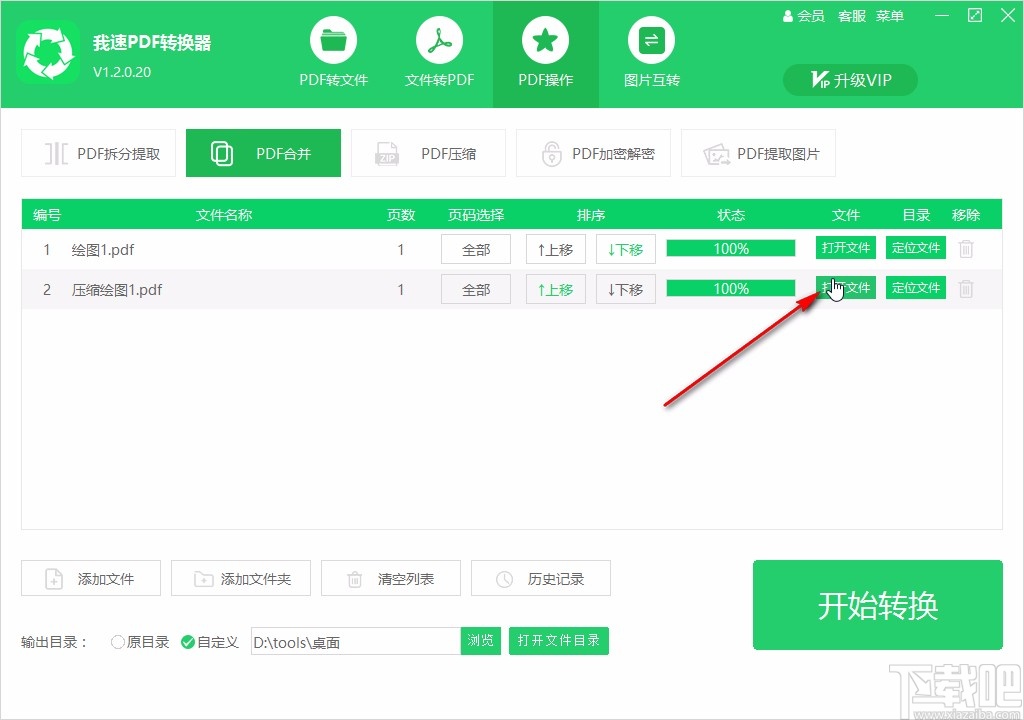Remove 绘图1.pdf using its trash icon

click(965, 248)
